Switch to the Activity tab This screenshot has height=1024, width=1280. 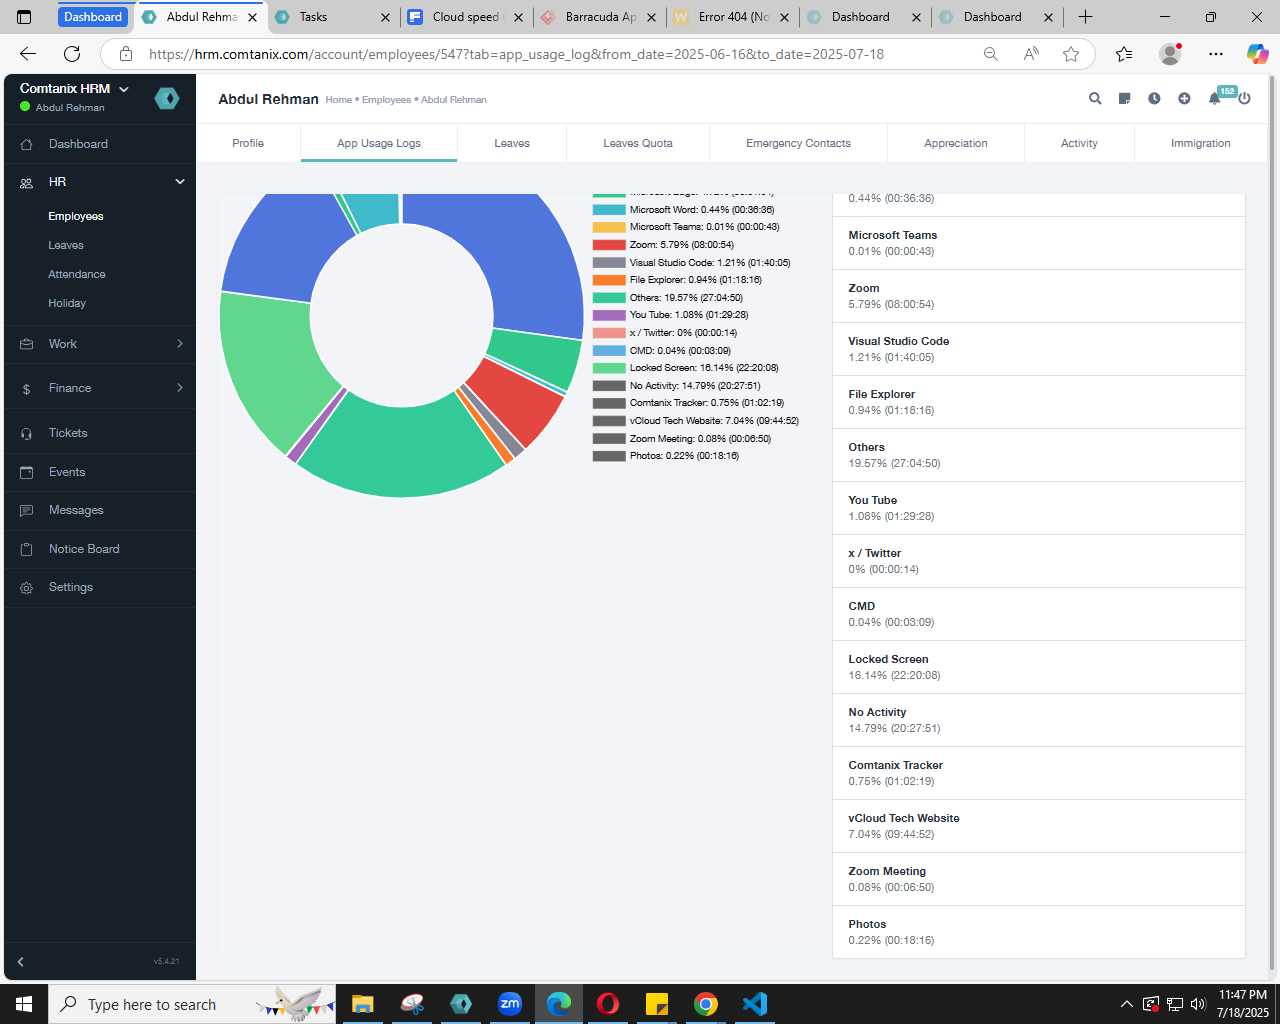pos(1079,143)
